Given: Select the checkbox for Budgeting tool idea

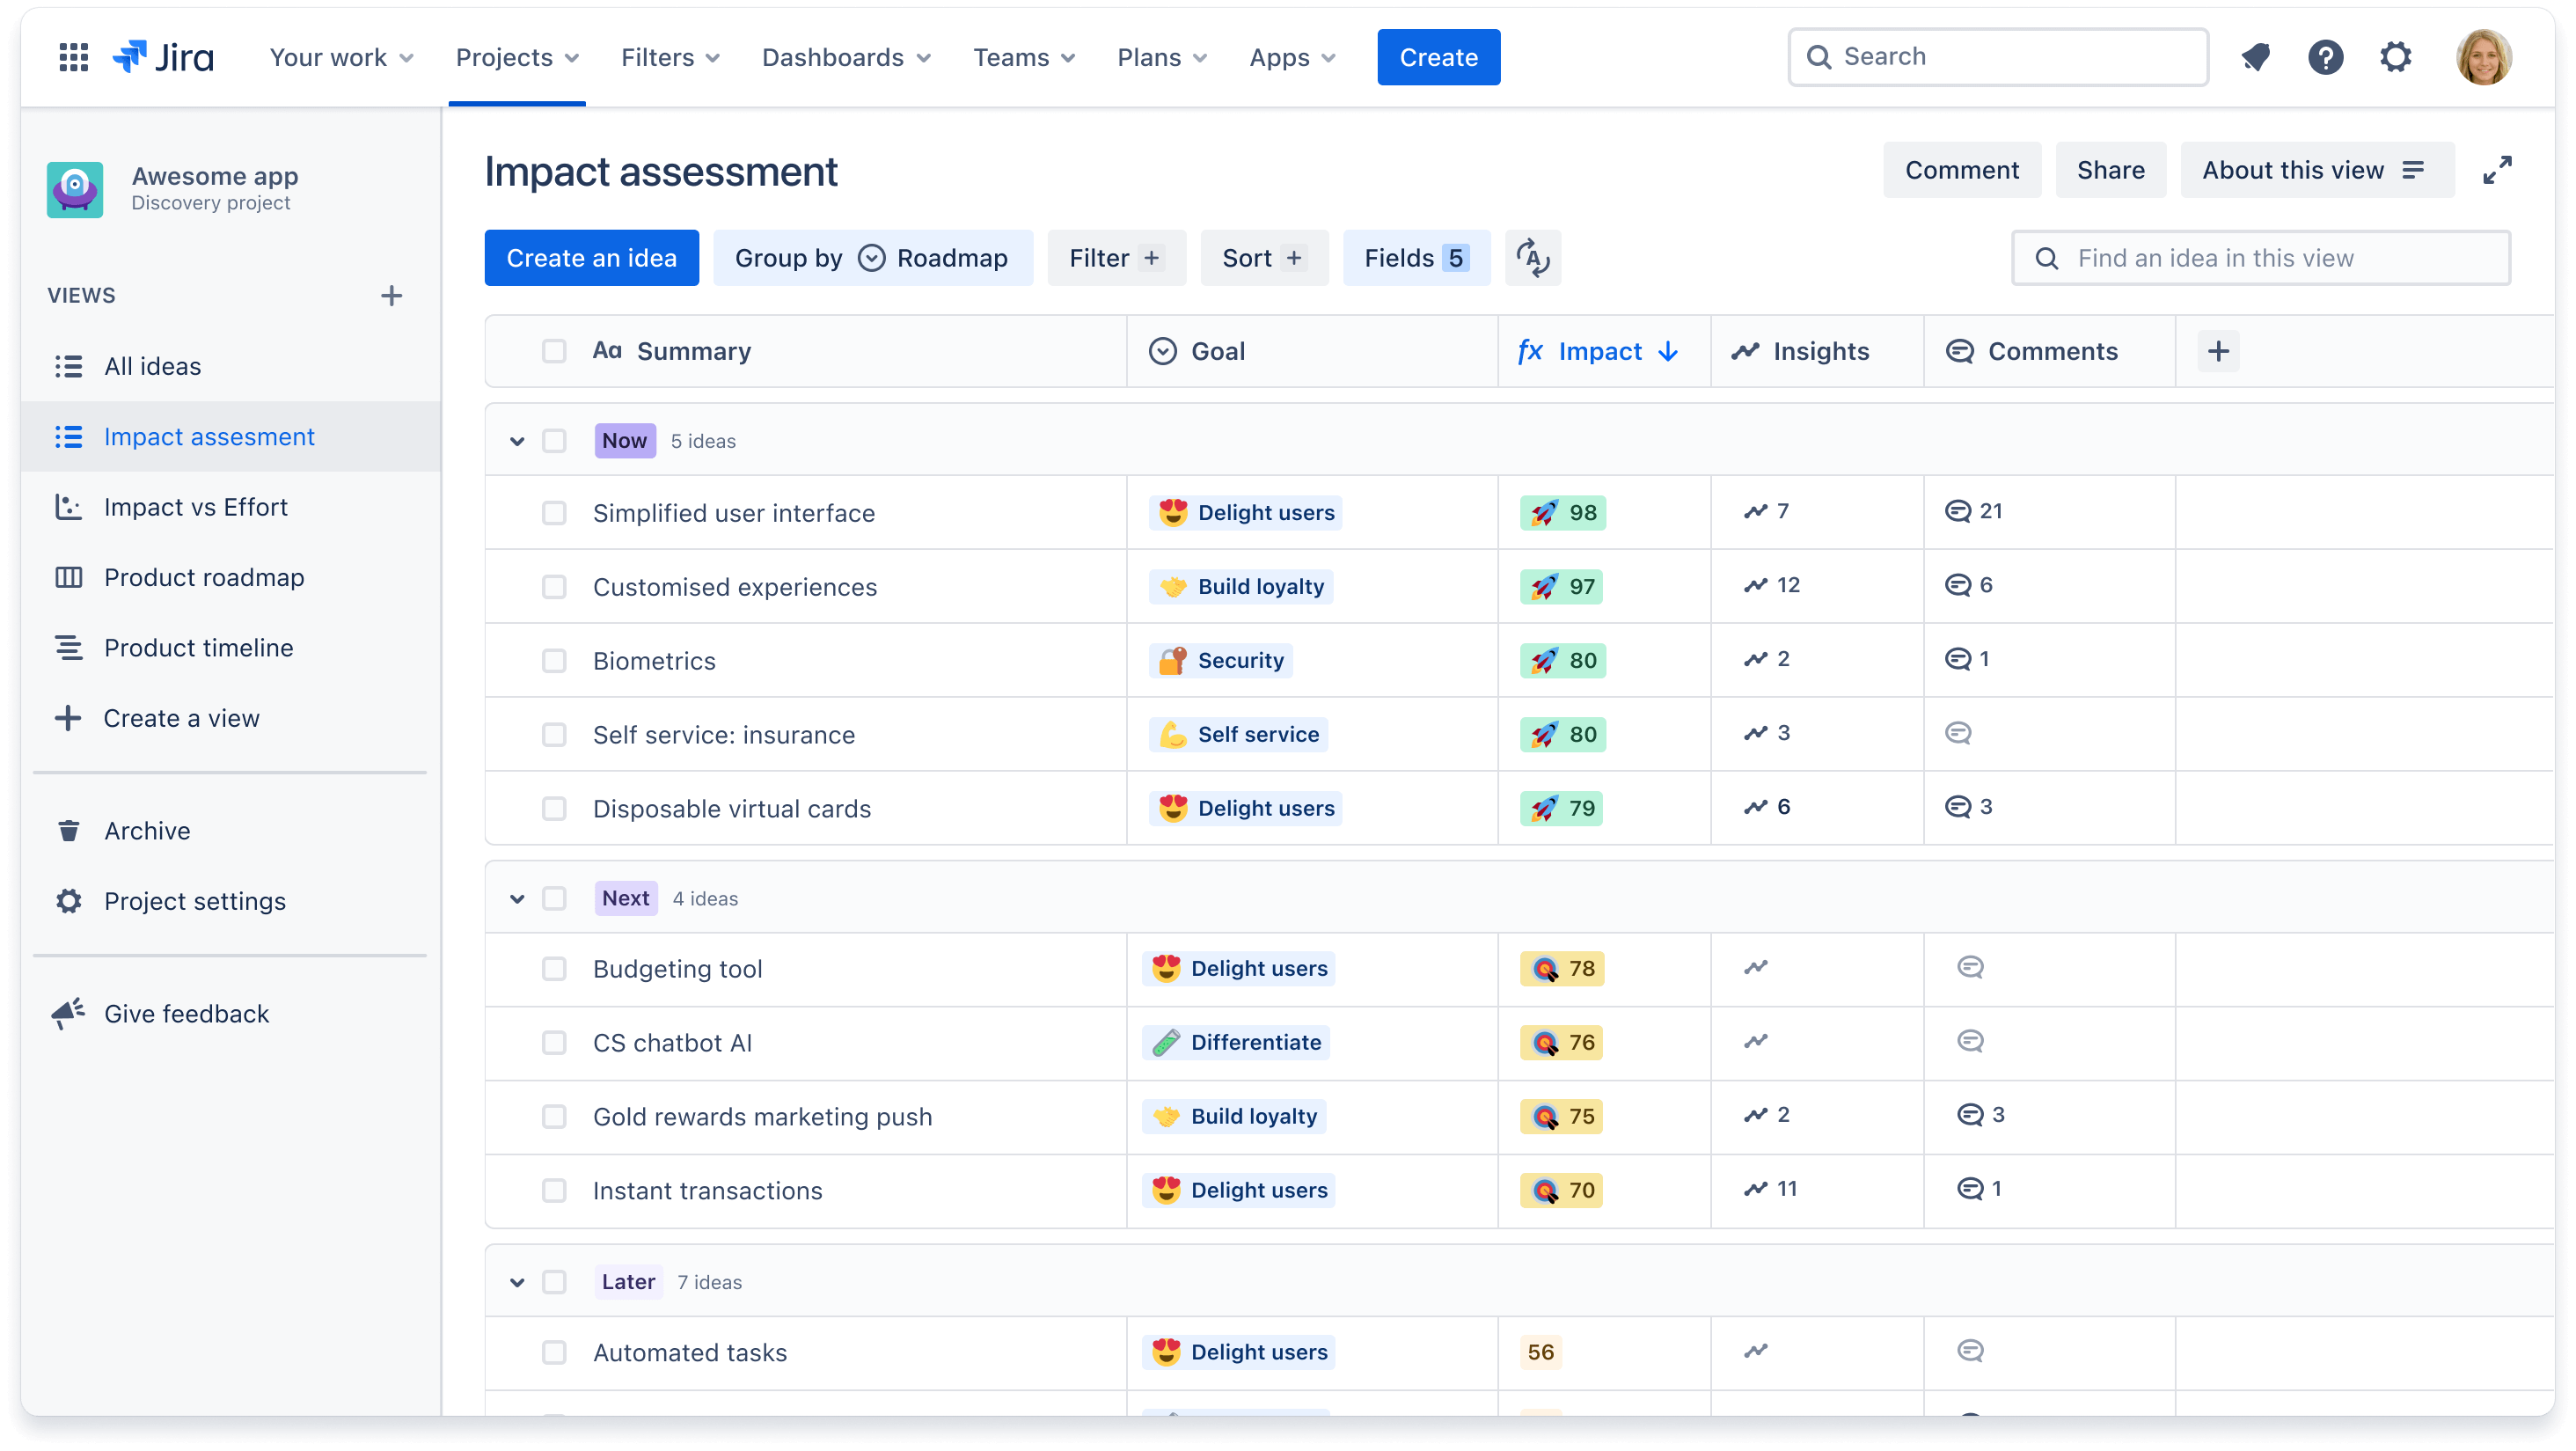Looking at the screenshot, I should (552, 970).
